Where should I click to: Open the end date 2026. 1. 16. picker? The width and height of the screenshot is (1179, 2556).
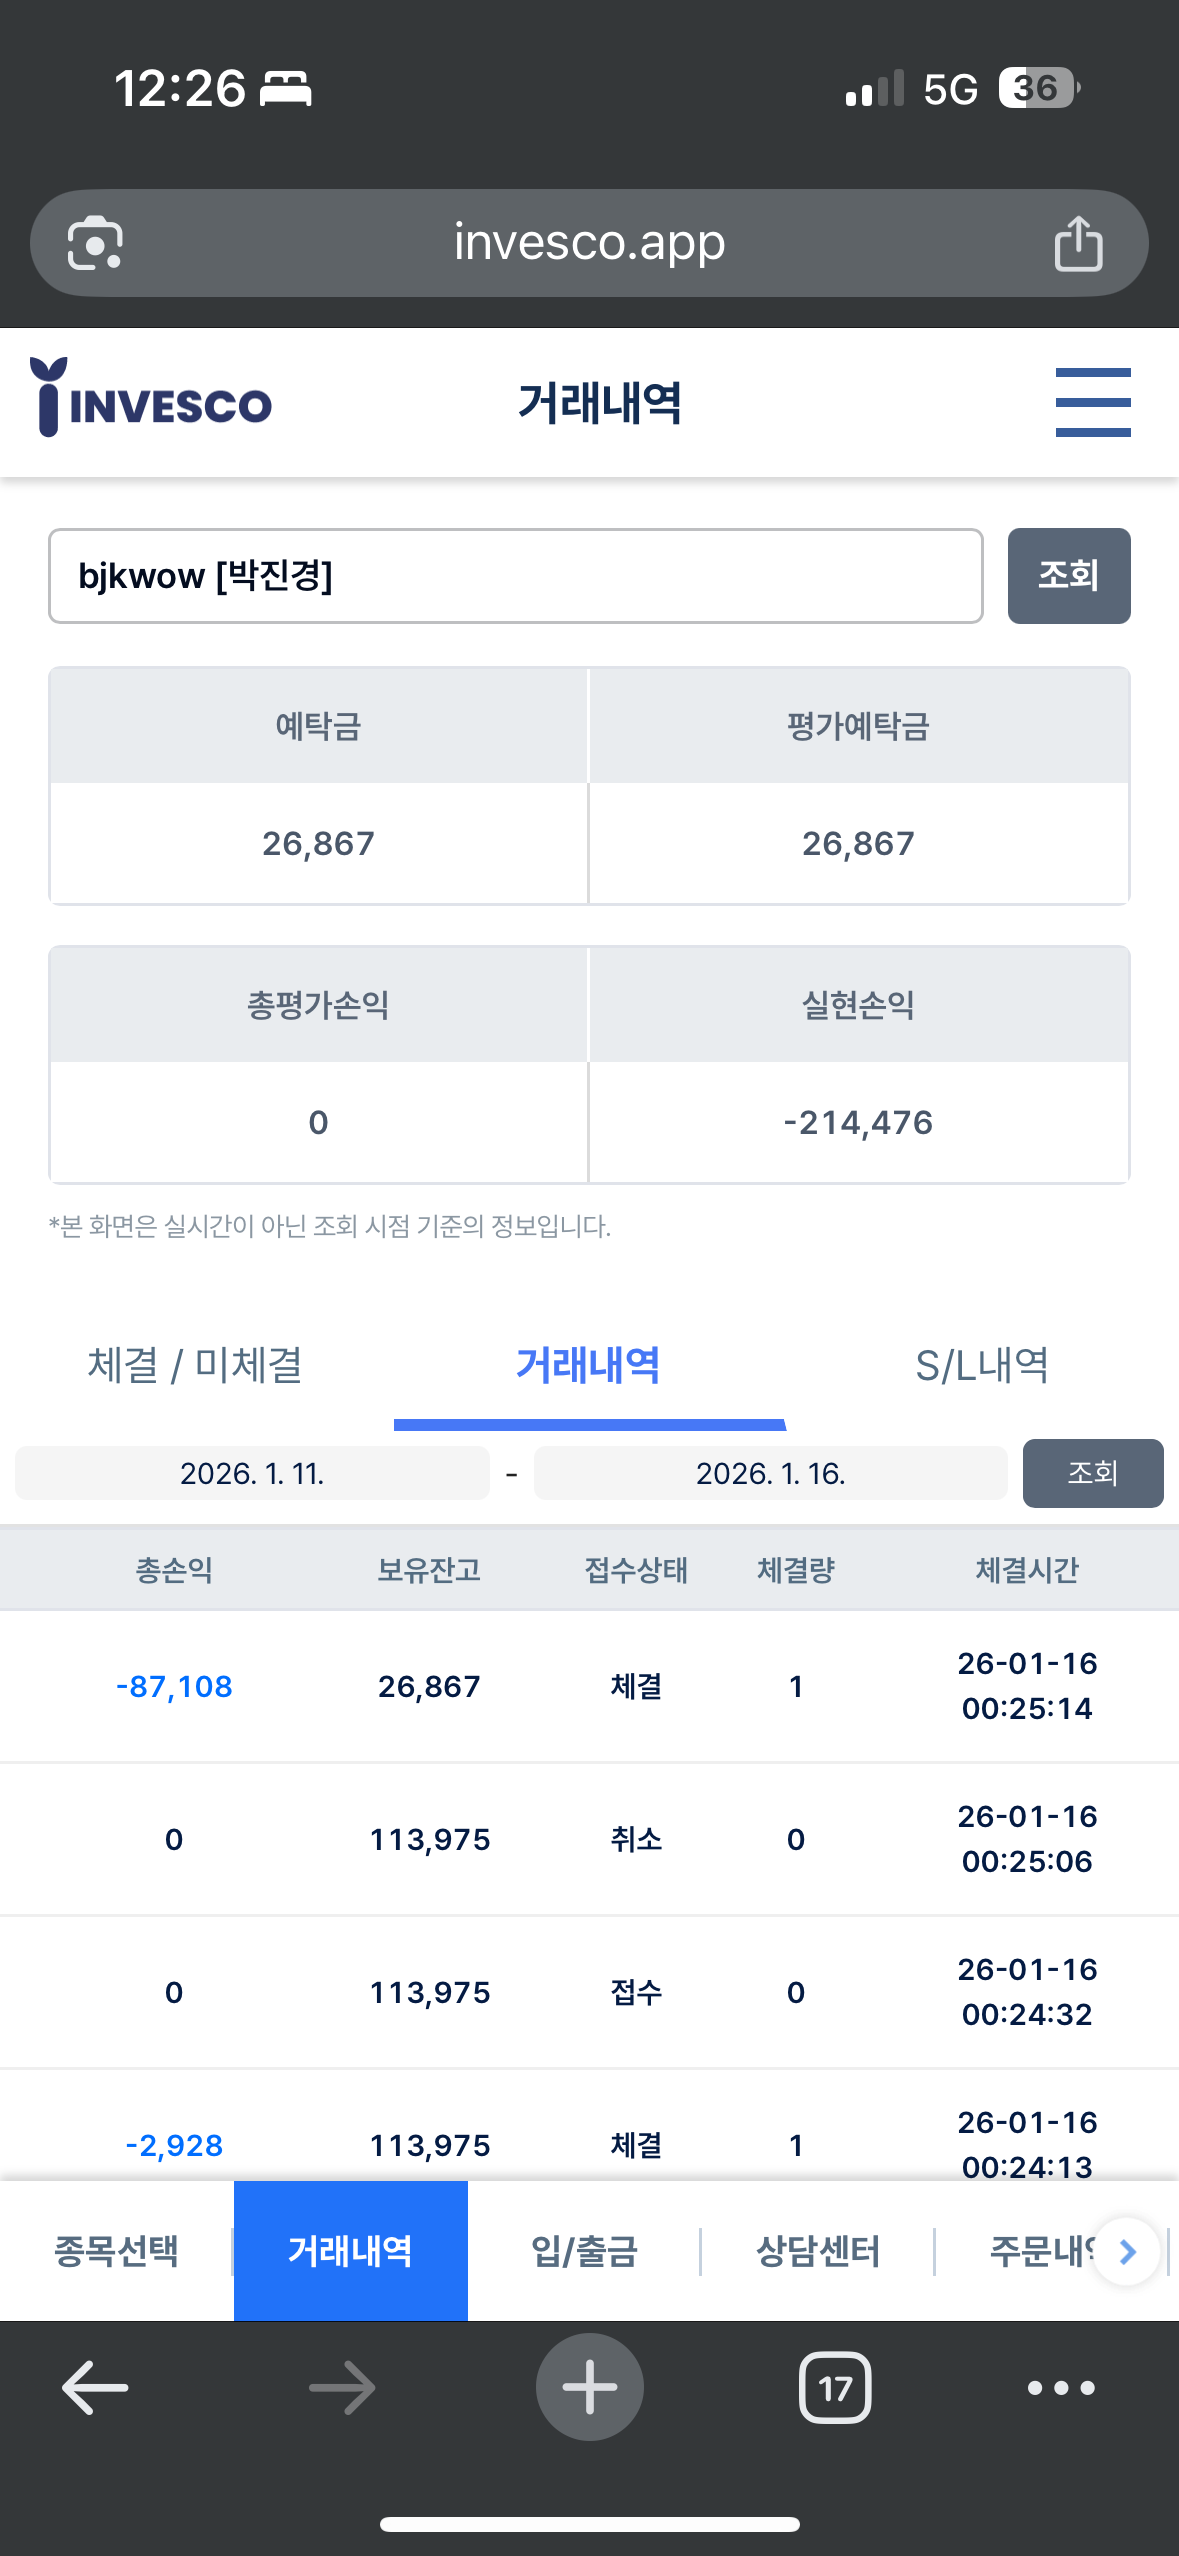coord(770,1473)
